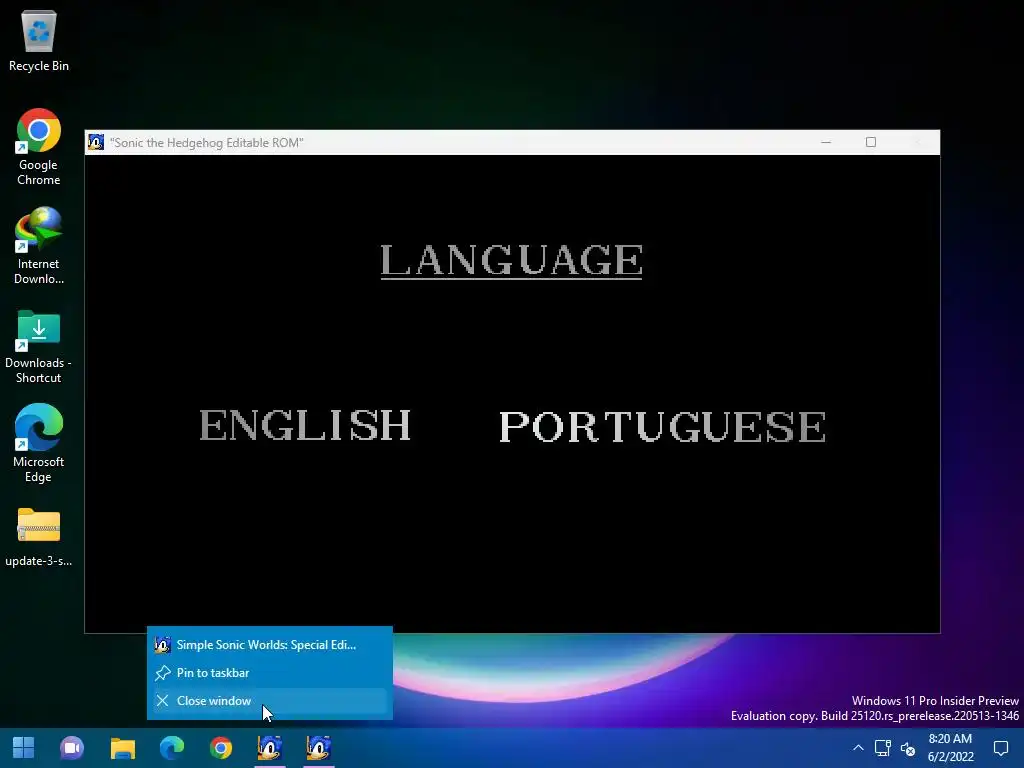Select Pin to taskbar entry
Viewport: 1024px width, 768px height.
(270, 673)
